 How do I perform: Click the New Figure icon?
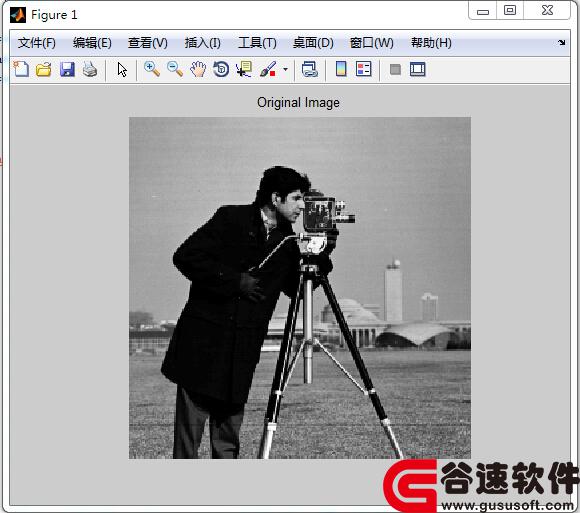21,69
